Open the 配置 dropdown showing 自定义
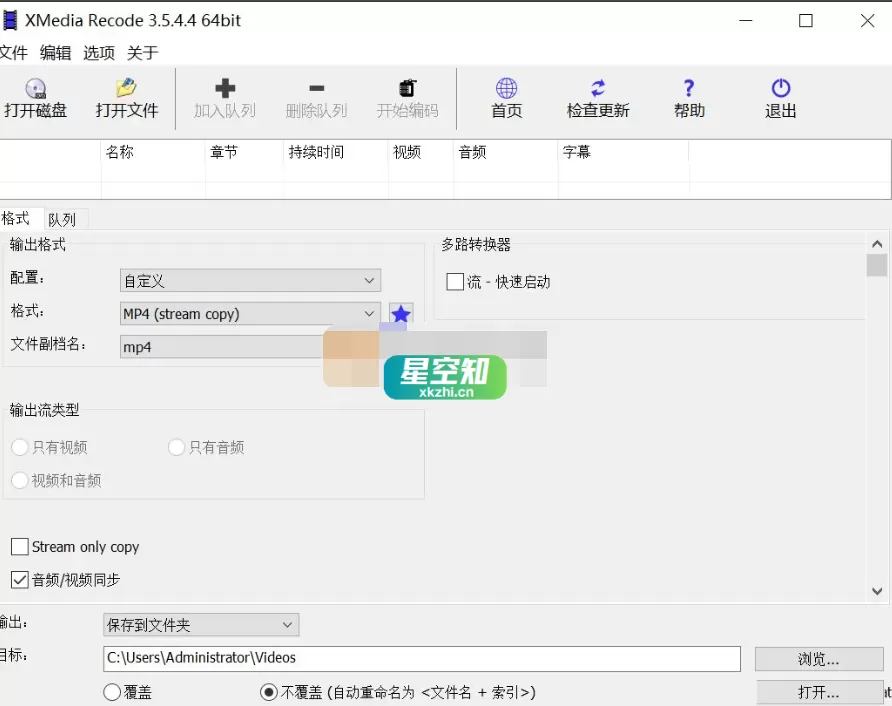The image size is (892, 706). pos(249,280)
